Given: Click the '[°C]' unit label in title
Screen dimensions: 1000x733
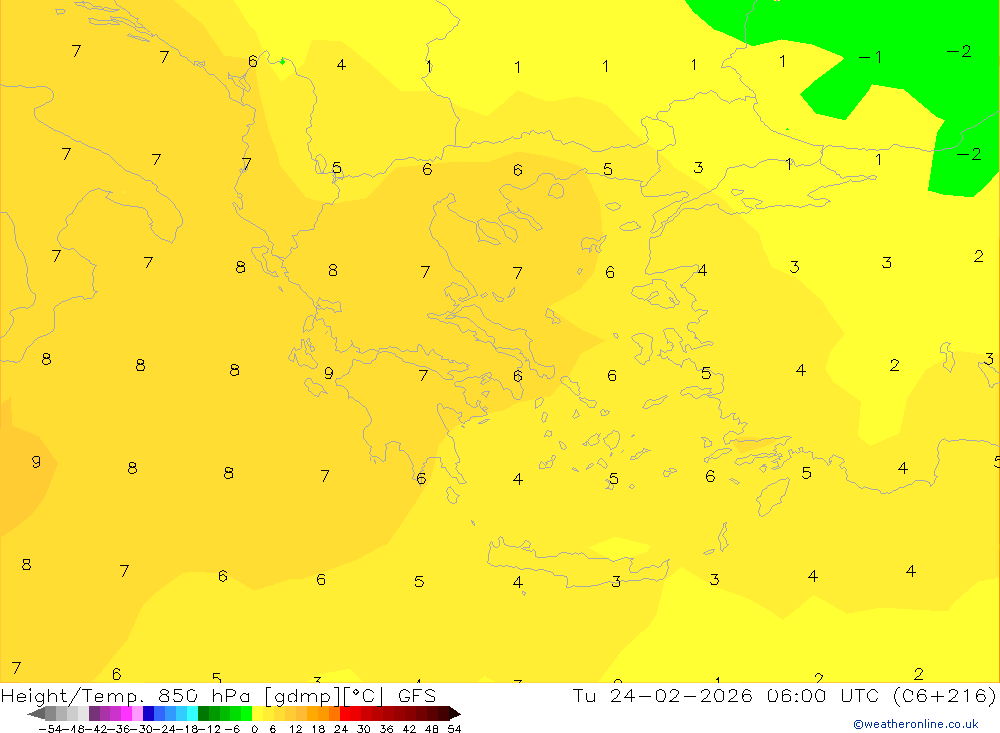Looking at the screenshot, I should click(364, 696).
